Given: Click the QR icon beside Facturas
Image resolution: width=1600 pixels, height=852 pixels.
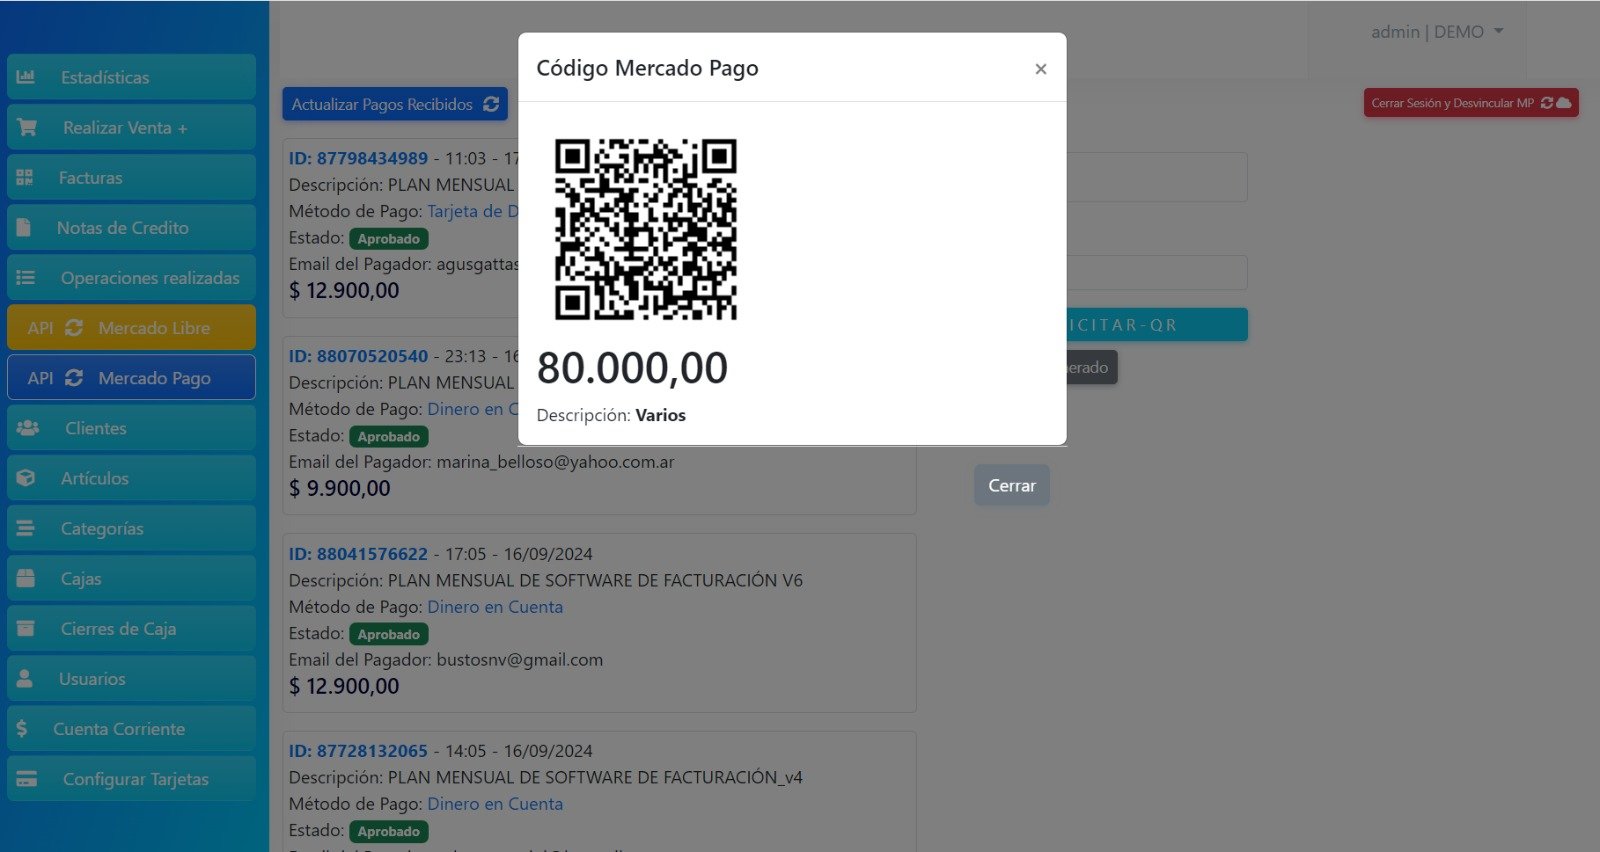Looking at the screenshot, I should 25,178.
